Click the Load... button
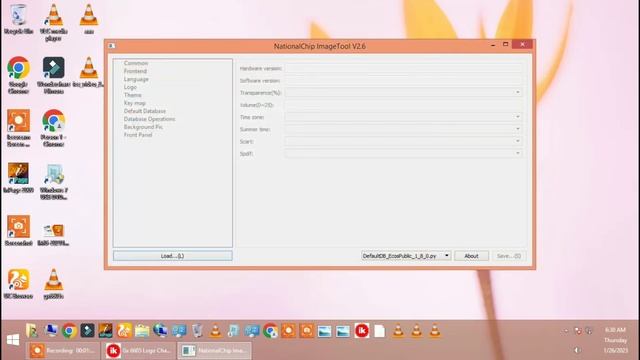The image size is (640, 360). [x=173, y=256]
